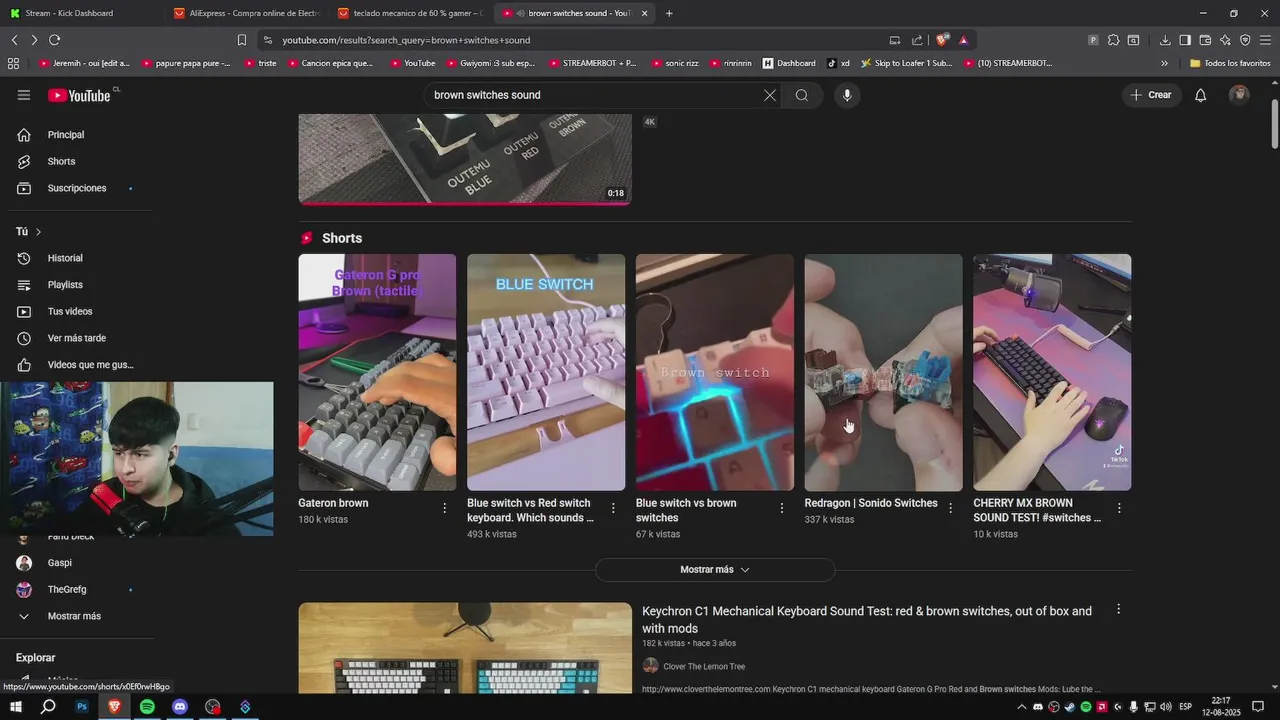Switch to the teclado mecanico 60% gamer tab
Image resolution: width=1280 pixels, height=720 pixels.
[410, 13]
